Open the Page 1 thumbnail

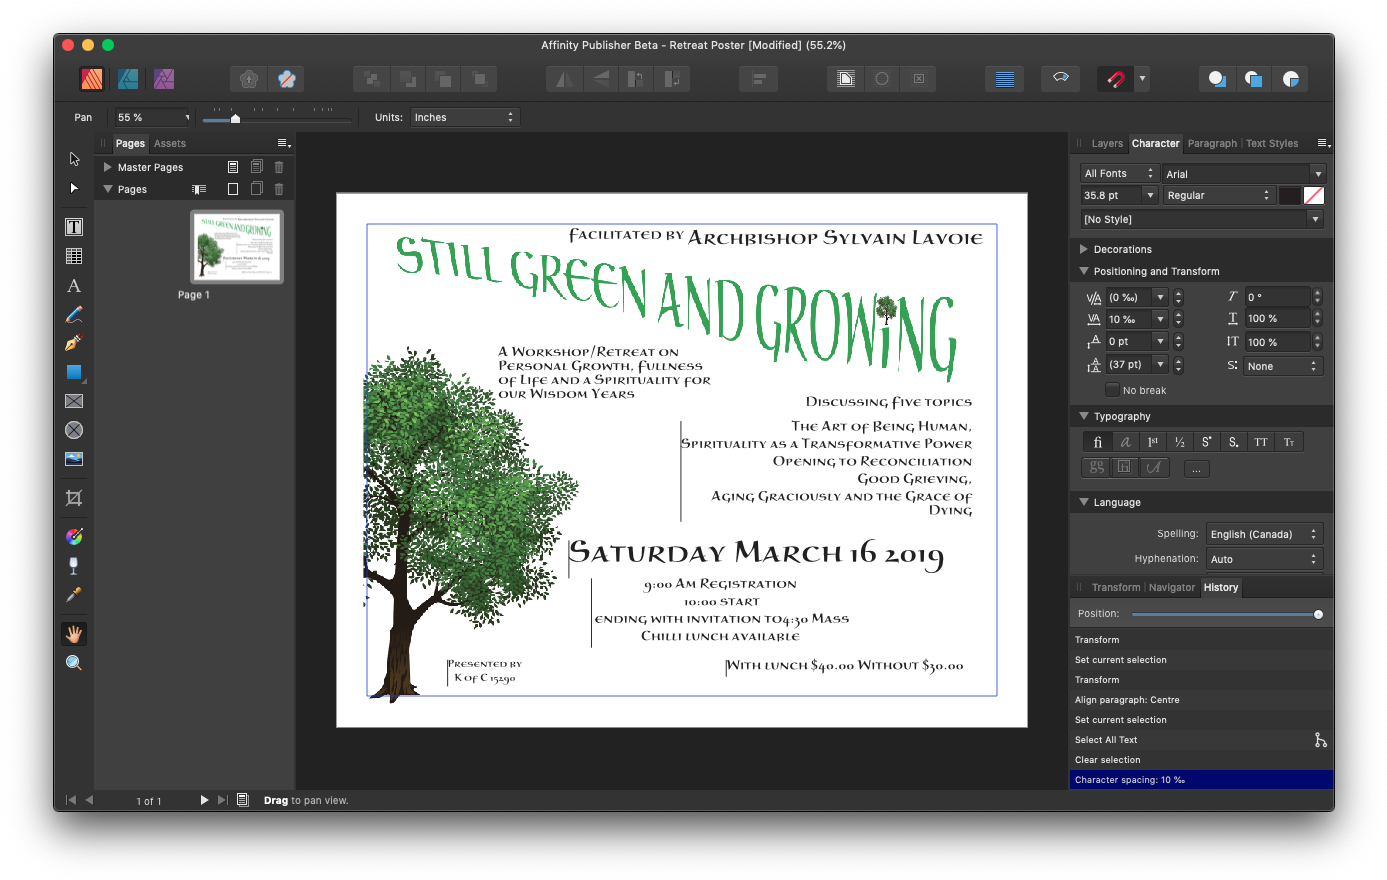tap(236, 246)
